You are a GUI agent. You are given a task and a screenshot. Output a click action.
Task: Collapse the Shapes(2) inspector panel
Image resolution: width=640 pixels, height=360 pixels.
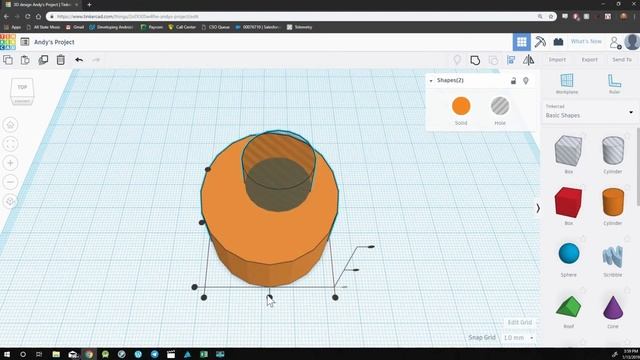pos(431,81)
